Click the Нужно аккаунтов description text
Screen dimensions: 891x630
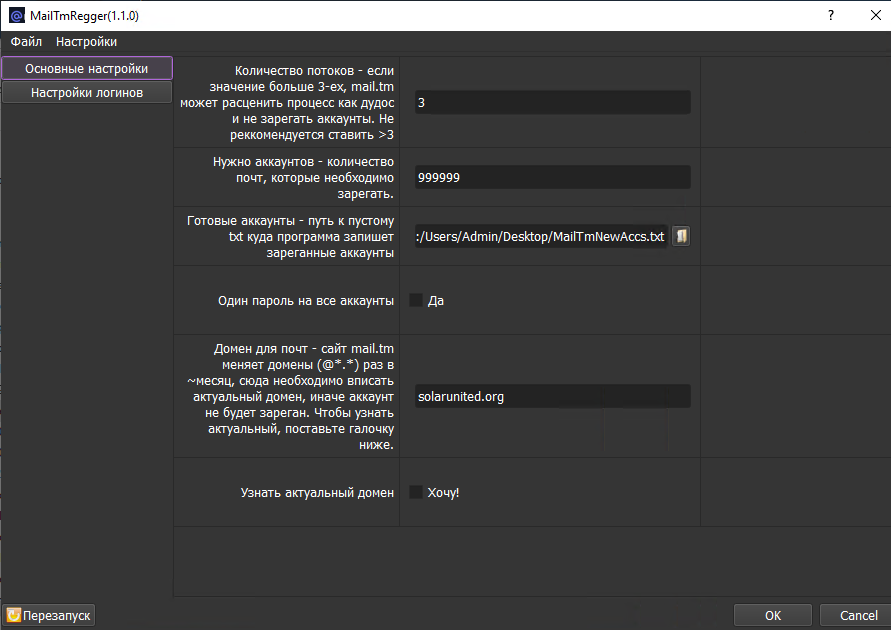pyautogui.click(x=303, y=178)
